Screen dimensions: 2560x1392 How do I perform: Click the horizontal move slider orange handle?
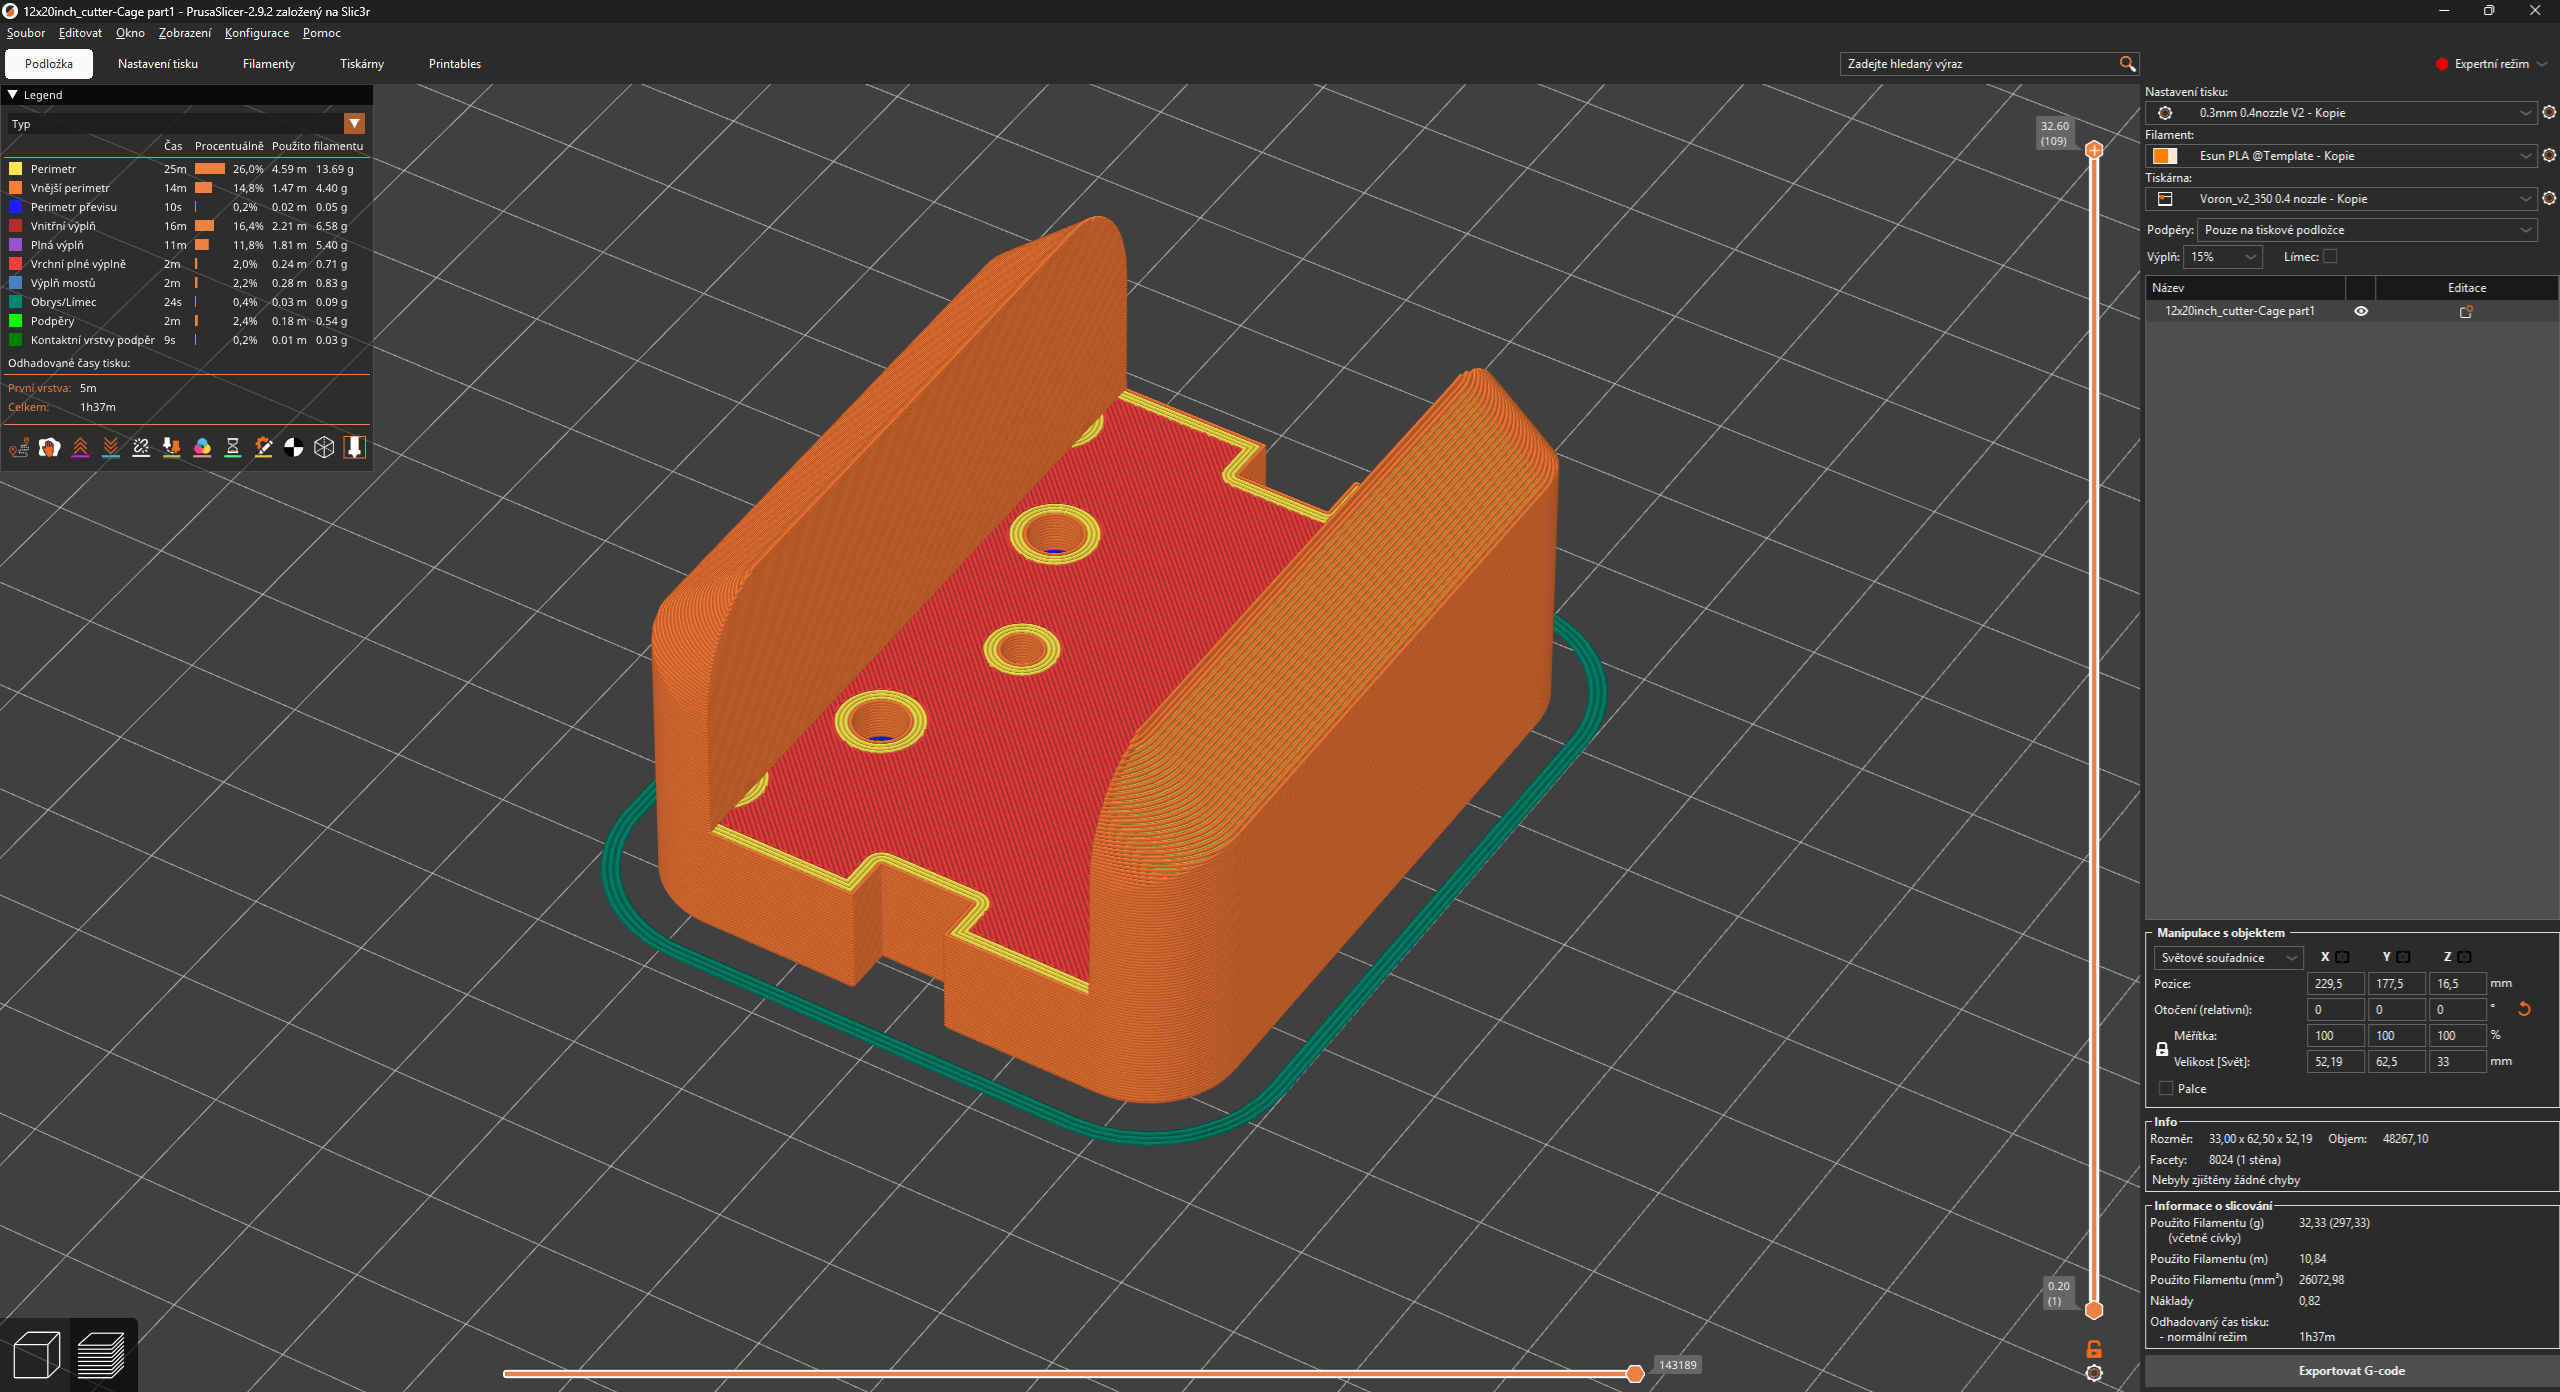coord(1635,1374)
